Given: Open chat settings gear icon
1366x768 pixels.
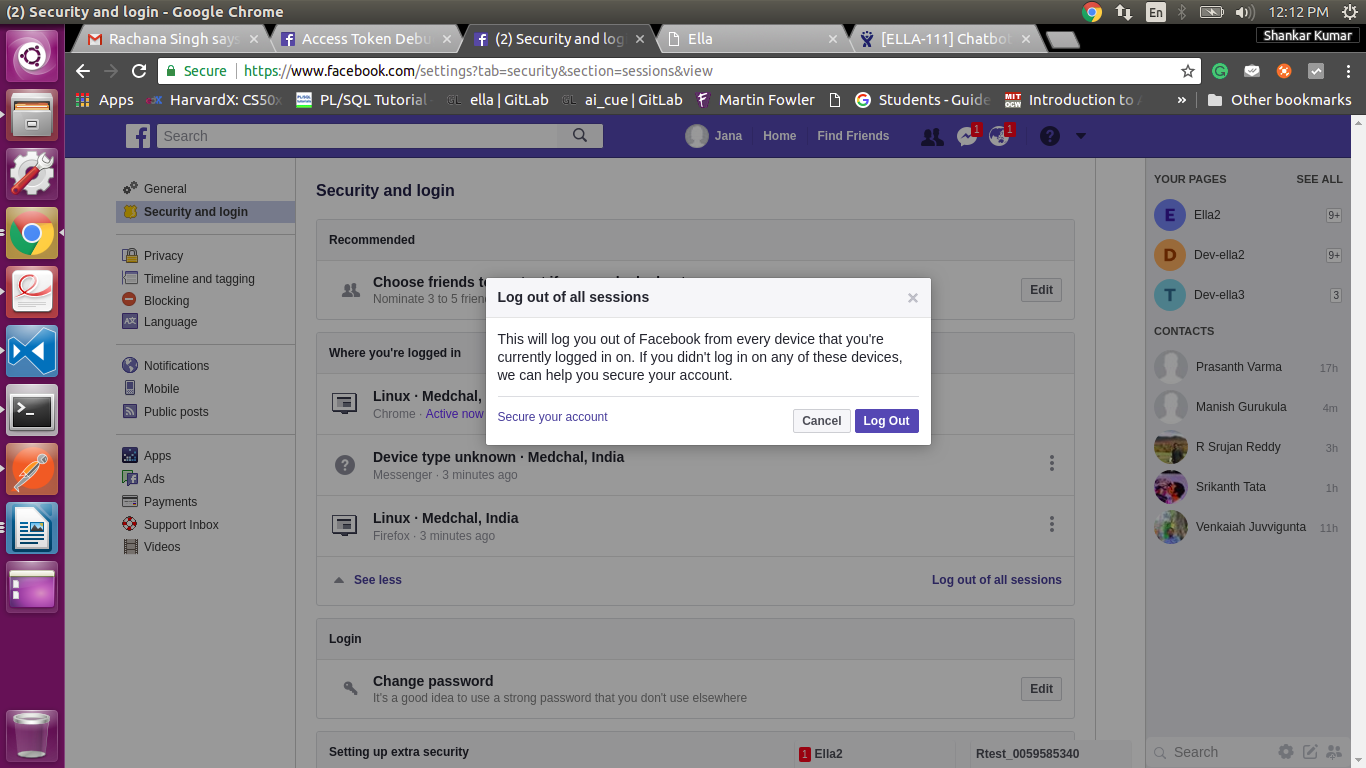Looking at the screenshot, I should tap(1286, 752).
